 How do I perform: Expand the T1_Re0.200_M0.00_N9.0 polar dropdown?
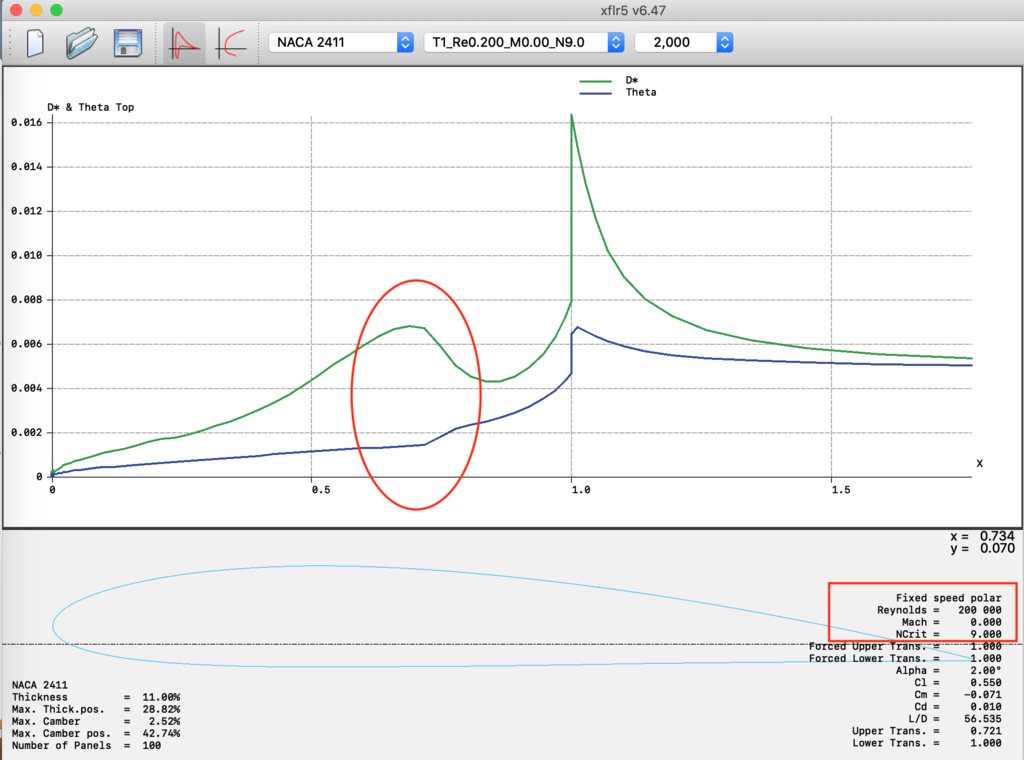(524, 42)
